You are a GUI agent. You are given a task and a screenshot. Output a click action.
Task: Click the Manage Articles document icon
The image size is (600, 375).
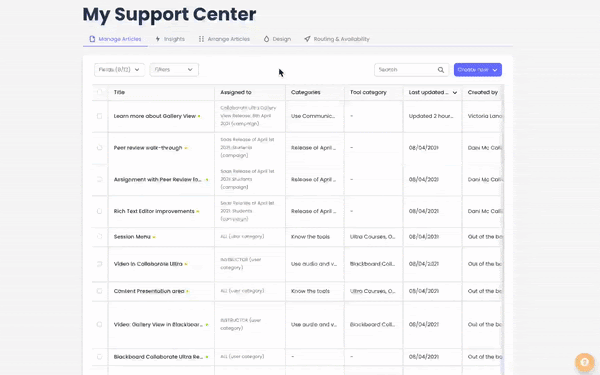(x=92, y=39)
